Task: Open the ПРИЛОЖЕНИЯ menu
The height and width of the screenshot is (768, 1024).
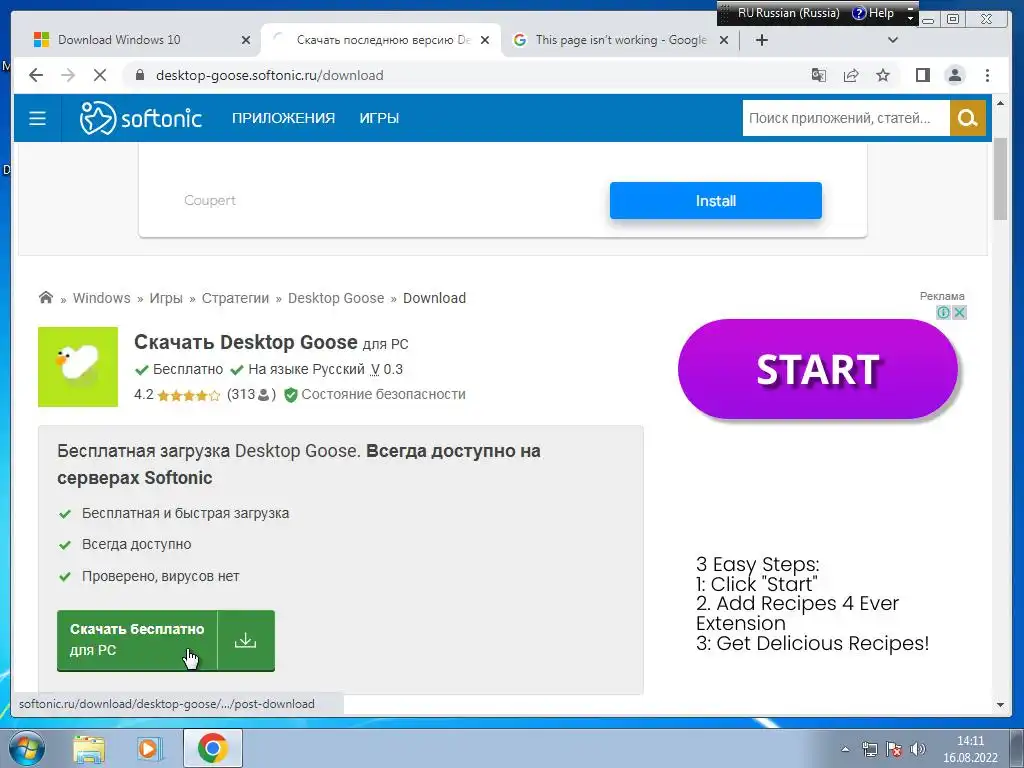Action: 283,118
